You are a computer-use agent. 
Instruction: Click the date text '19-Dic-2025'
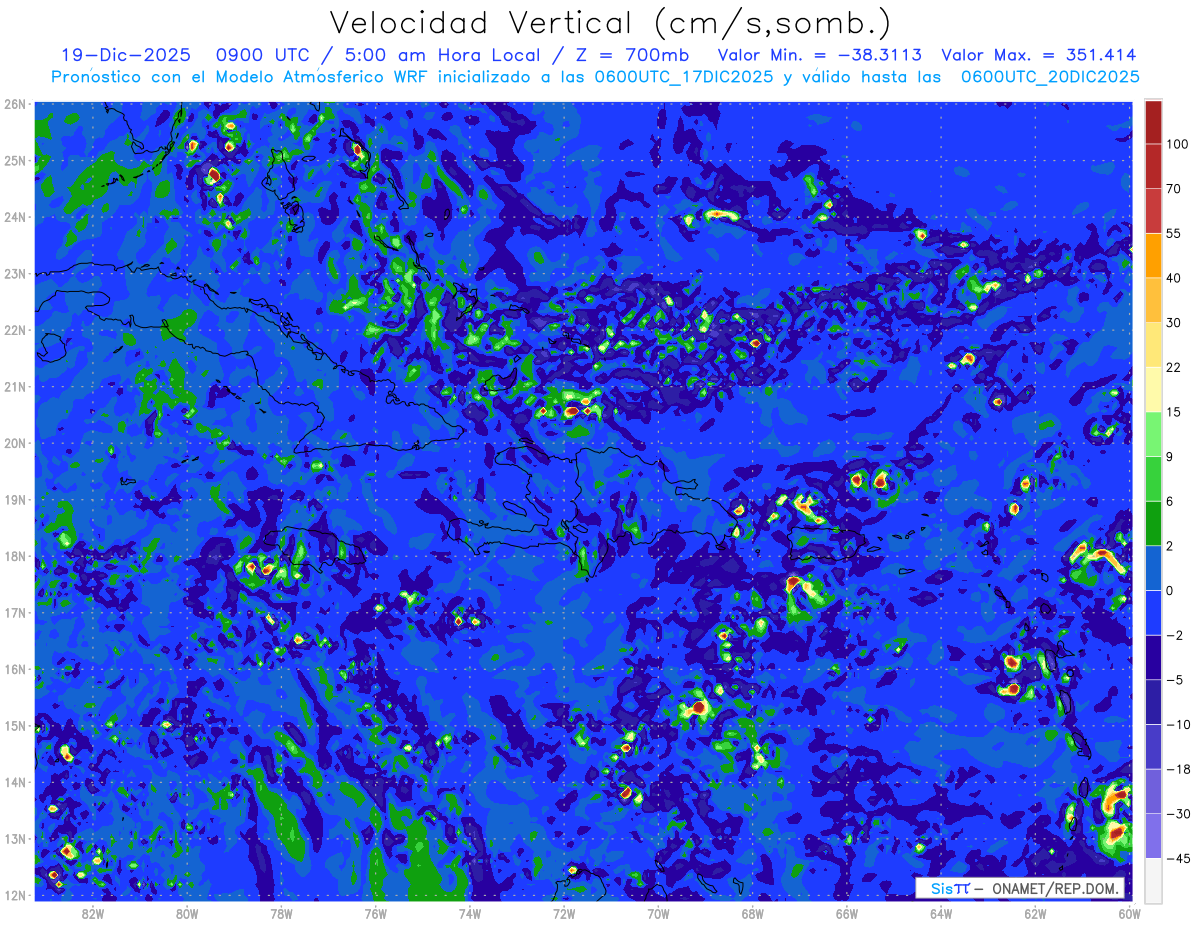(125, 55)
